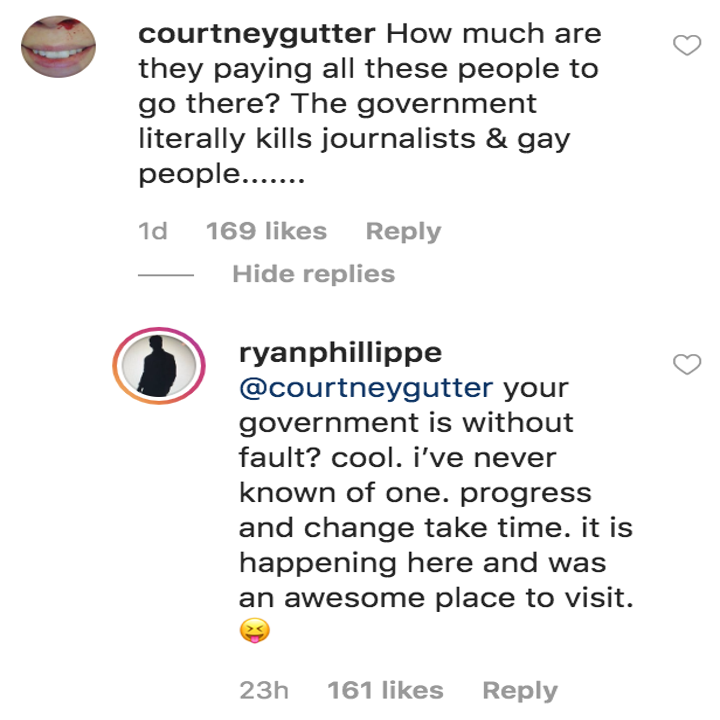This screenshot has height=720, width=720.
Task: Reply to courtneygutter's comment
Action: point(403,231)
